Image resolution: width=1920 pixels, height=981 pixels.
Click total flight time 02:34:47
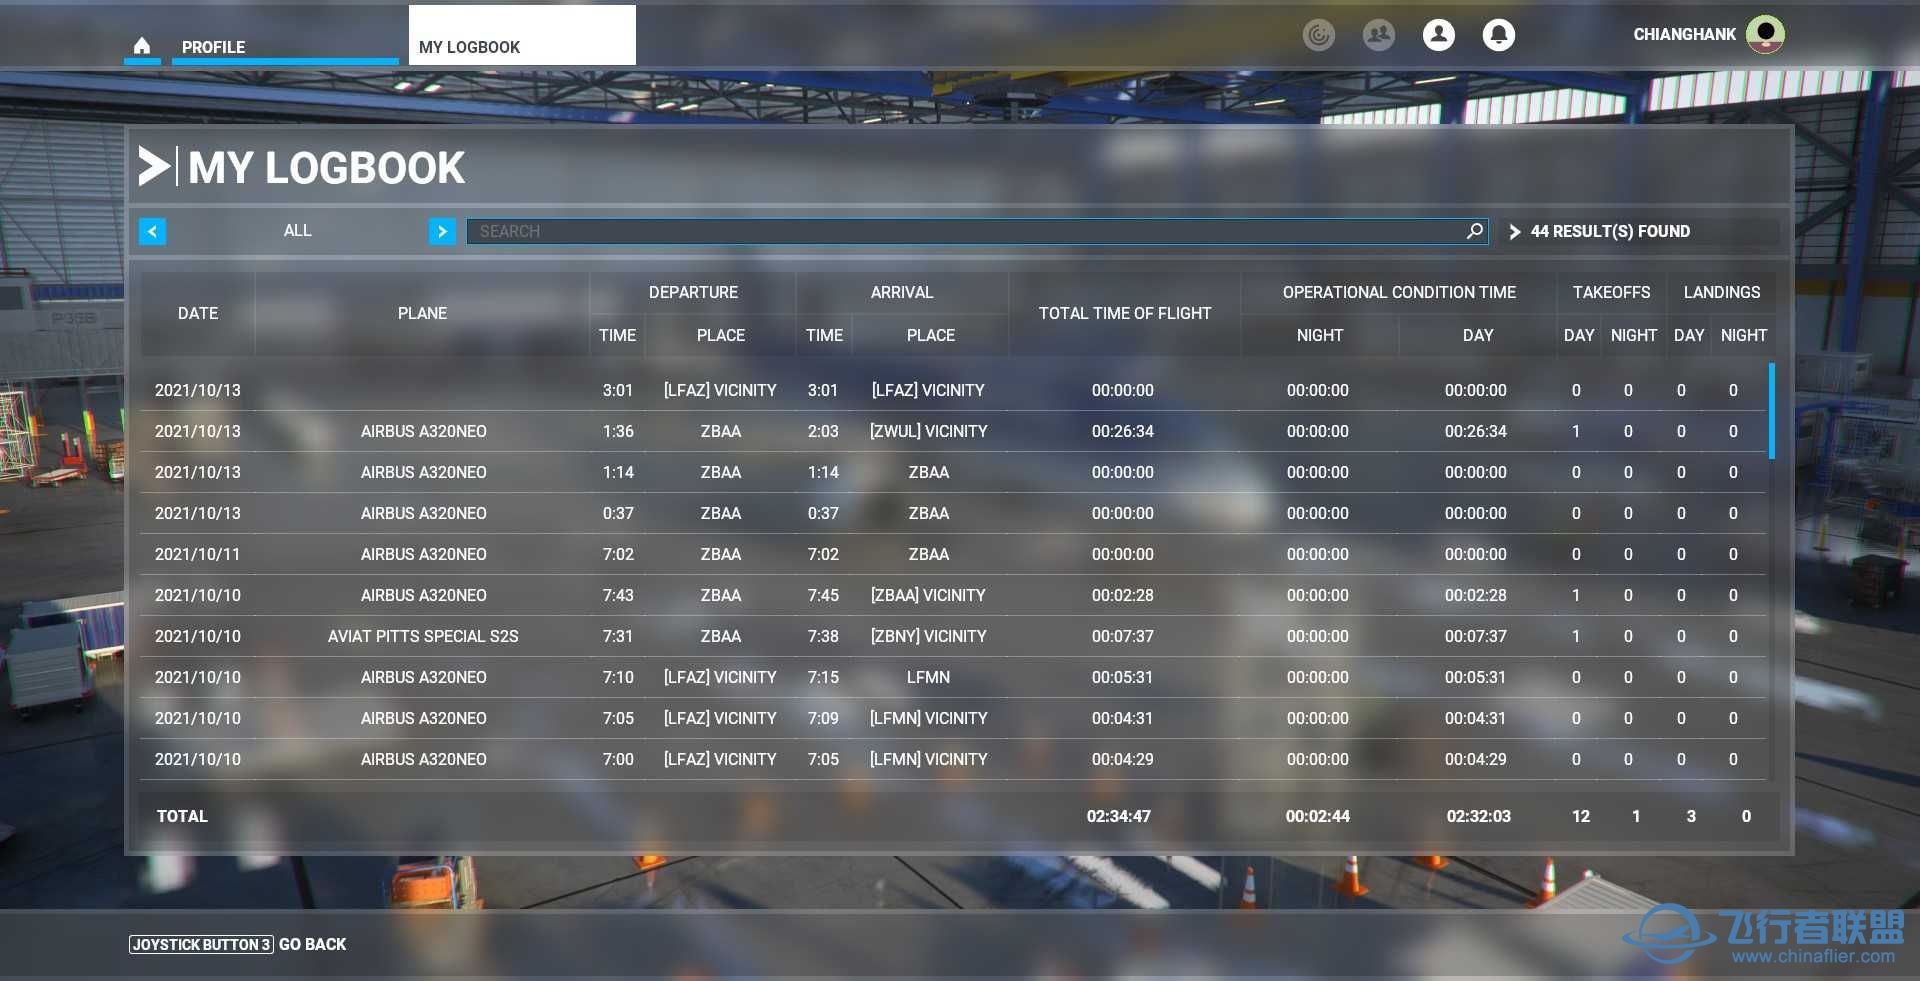click(1119, 816)
